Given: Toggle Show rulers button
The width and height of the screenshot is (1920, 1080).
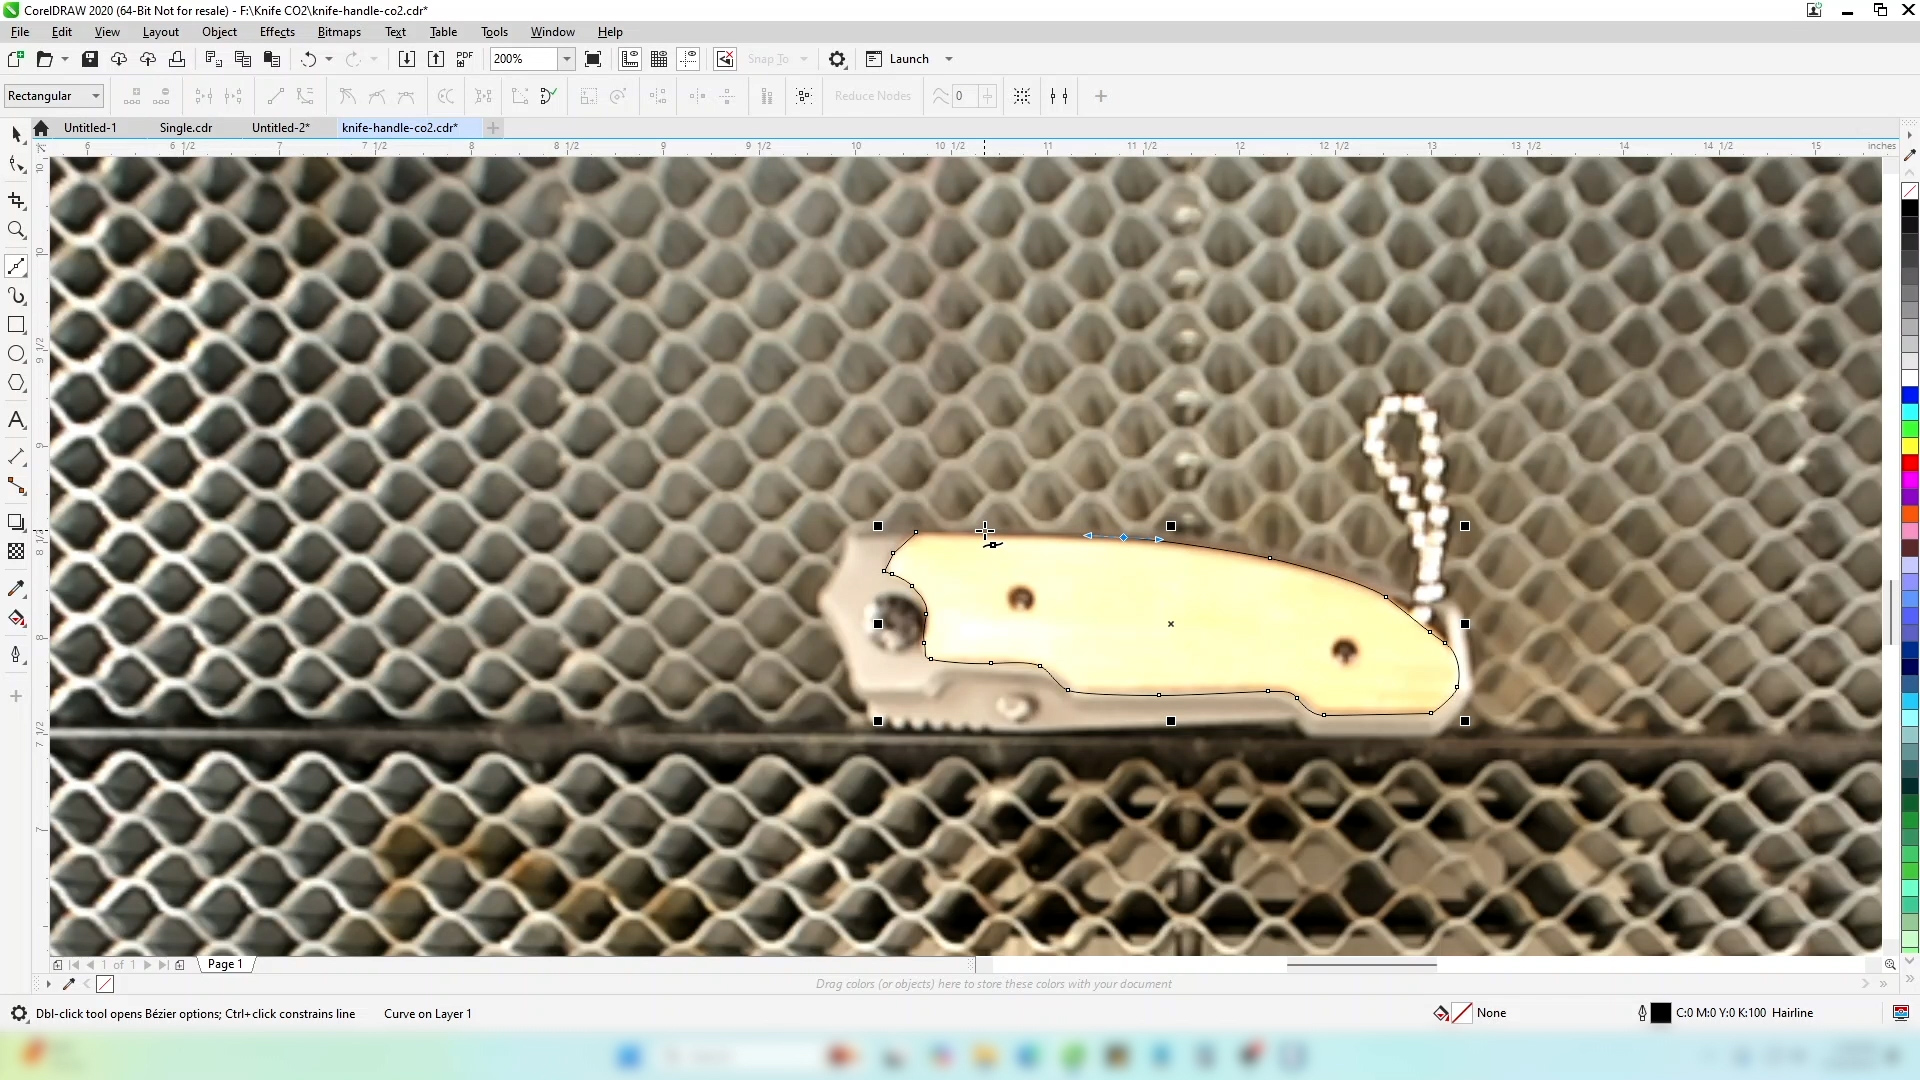Looking at the screenshot, I should click(x=630, y=59).
